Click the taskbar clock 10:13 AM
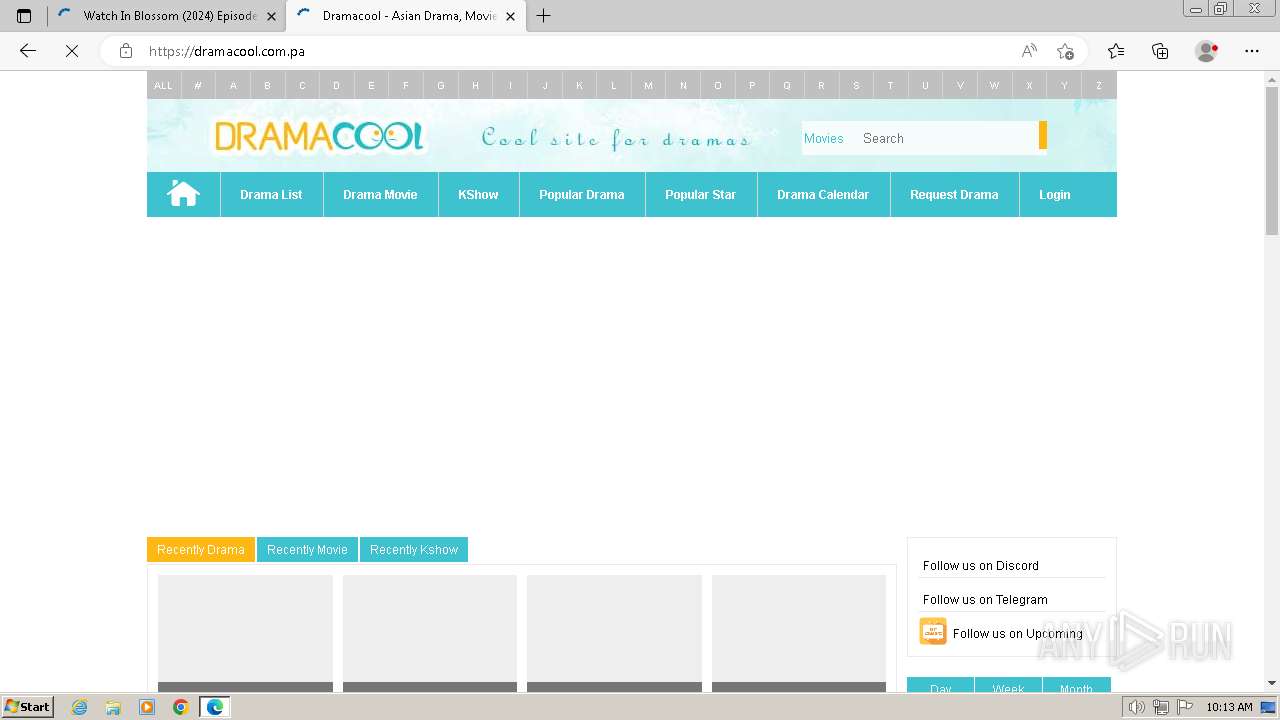Viewport: 1280px width, 720px height. pos(1229,707)
